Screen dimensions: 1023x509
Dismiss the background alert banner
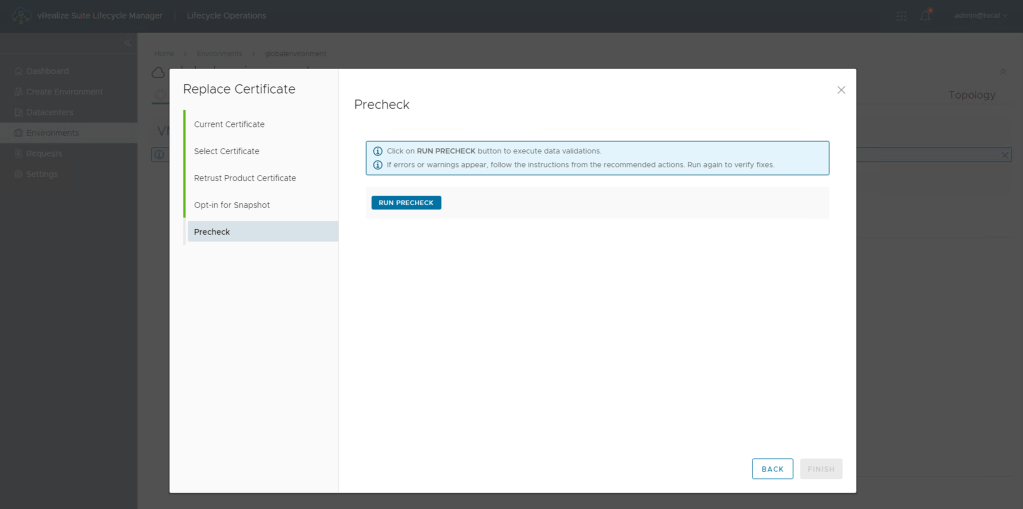coord(1005,155)
